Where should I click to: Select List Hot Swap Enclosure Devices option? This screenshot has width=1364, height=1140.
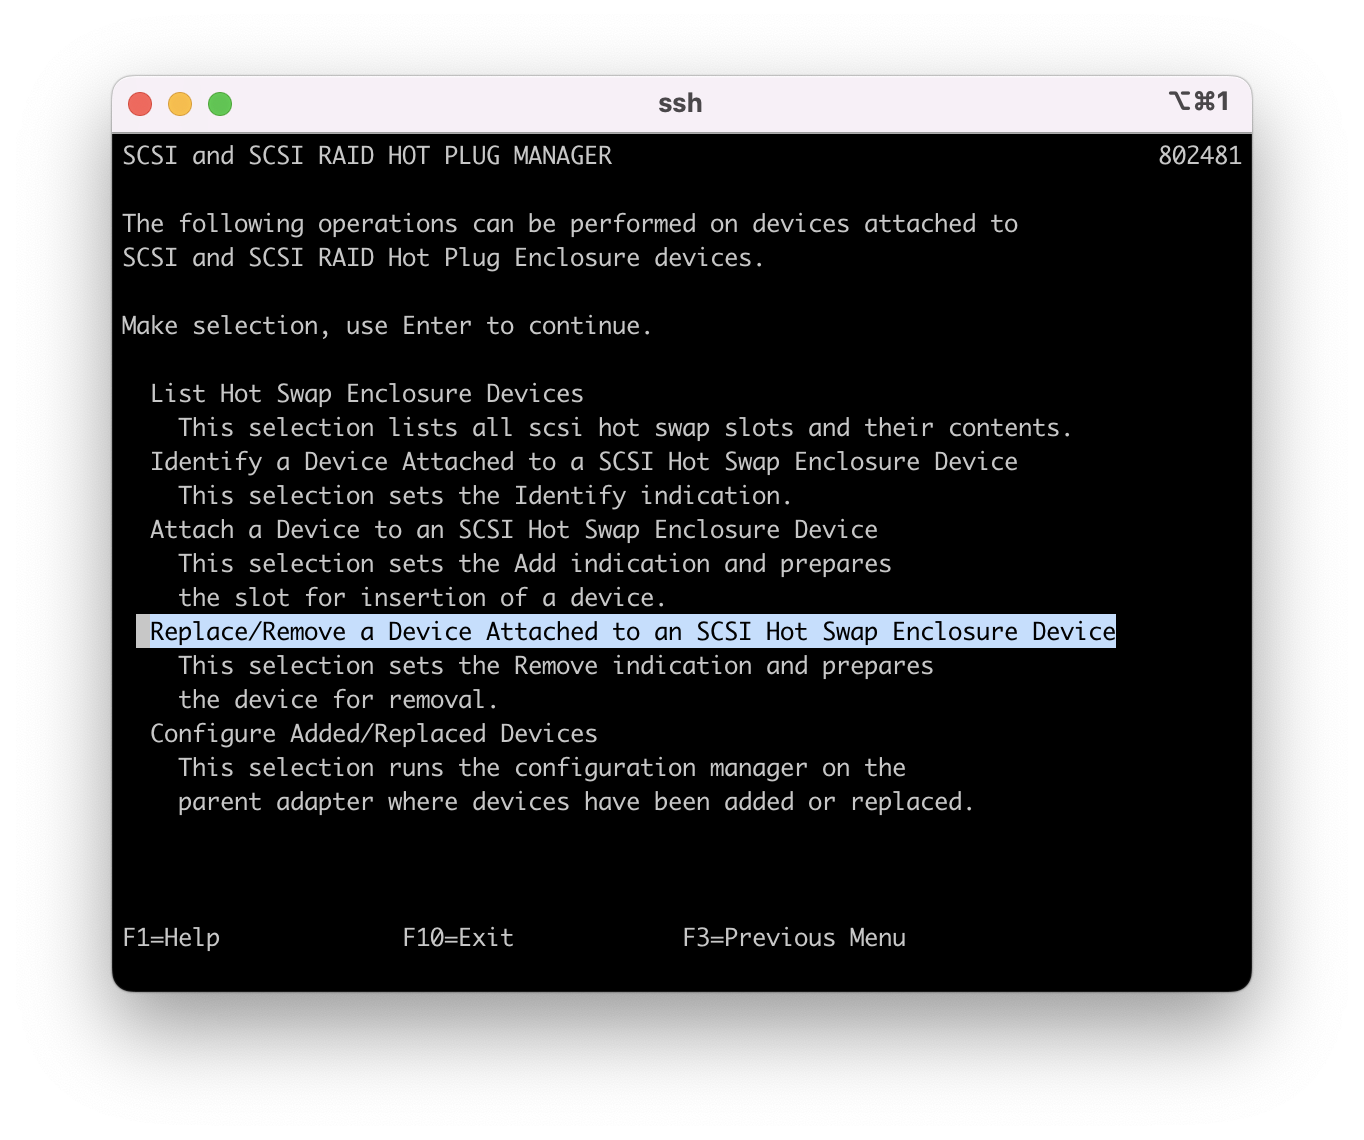pos(367,394)
